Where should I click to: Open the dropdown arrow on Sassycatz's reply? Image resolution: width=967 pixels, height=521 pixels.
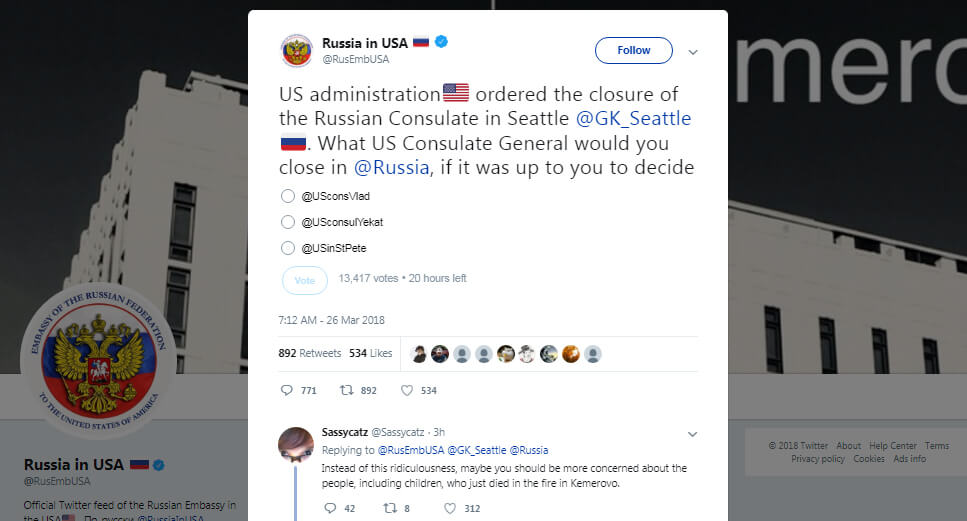pos(692,434)
